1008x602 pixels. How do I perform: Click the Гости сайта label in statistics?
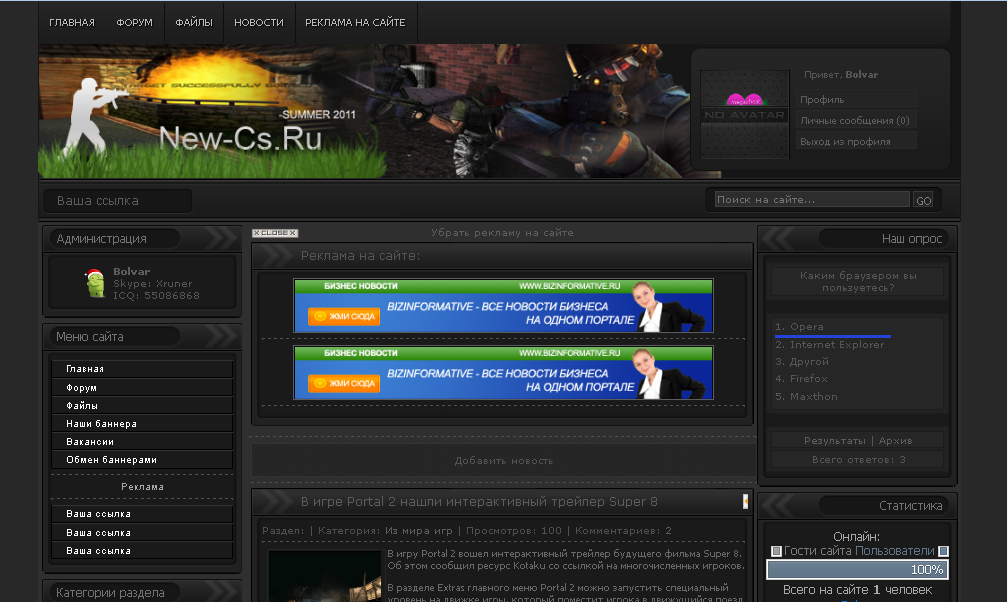pos(817,551)
